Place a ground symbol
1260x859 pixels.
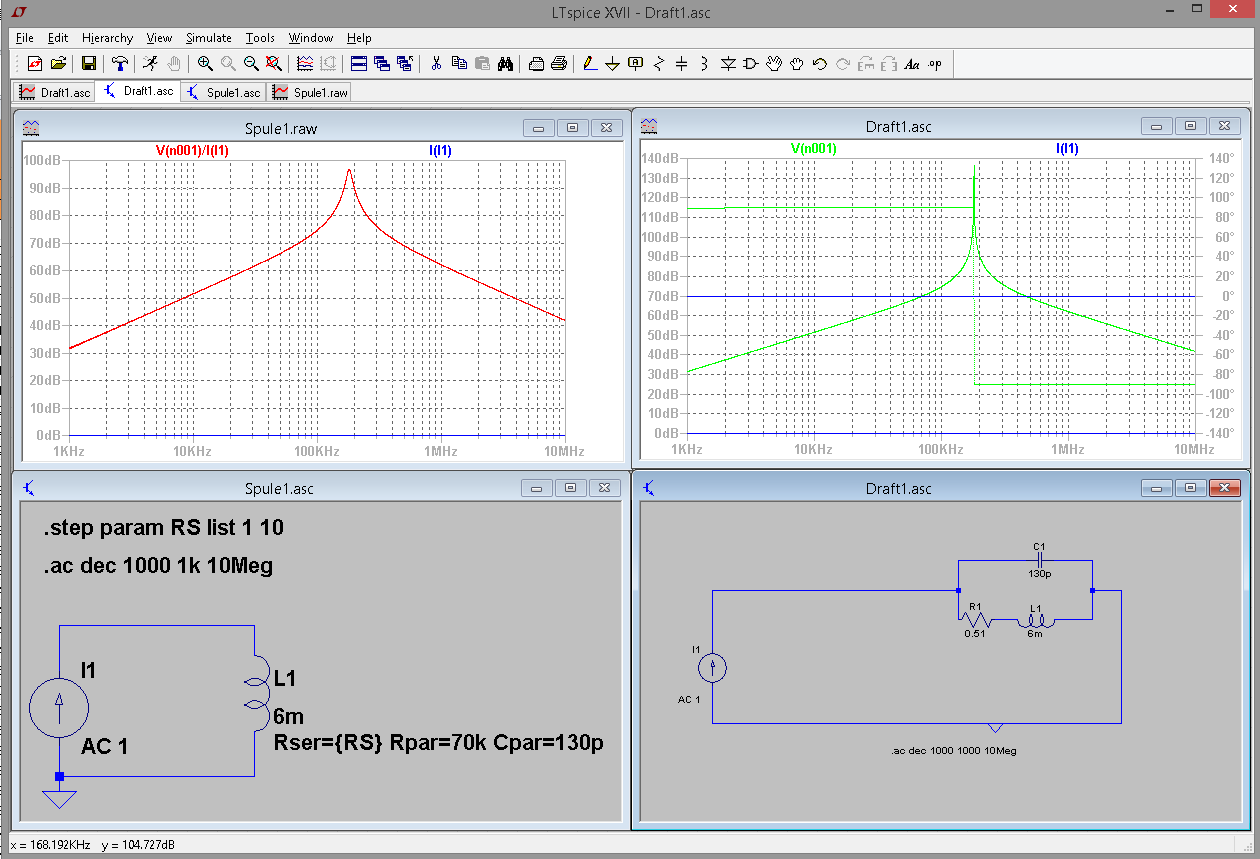pos(613,64)
